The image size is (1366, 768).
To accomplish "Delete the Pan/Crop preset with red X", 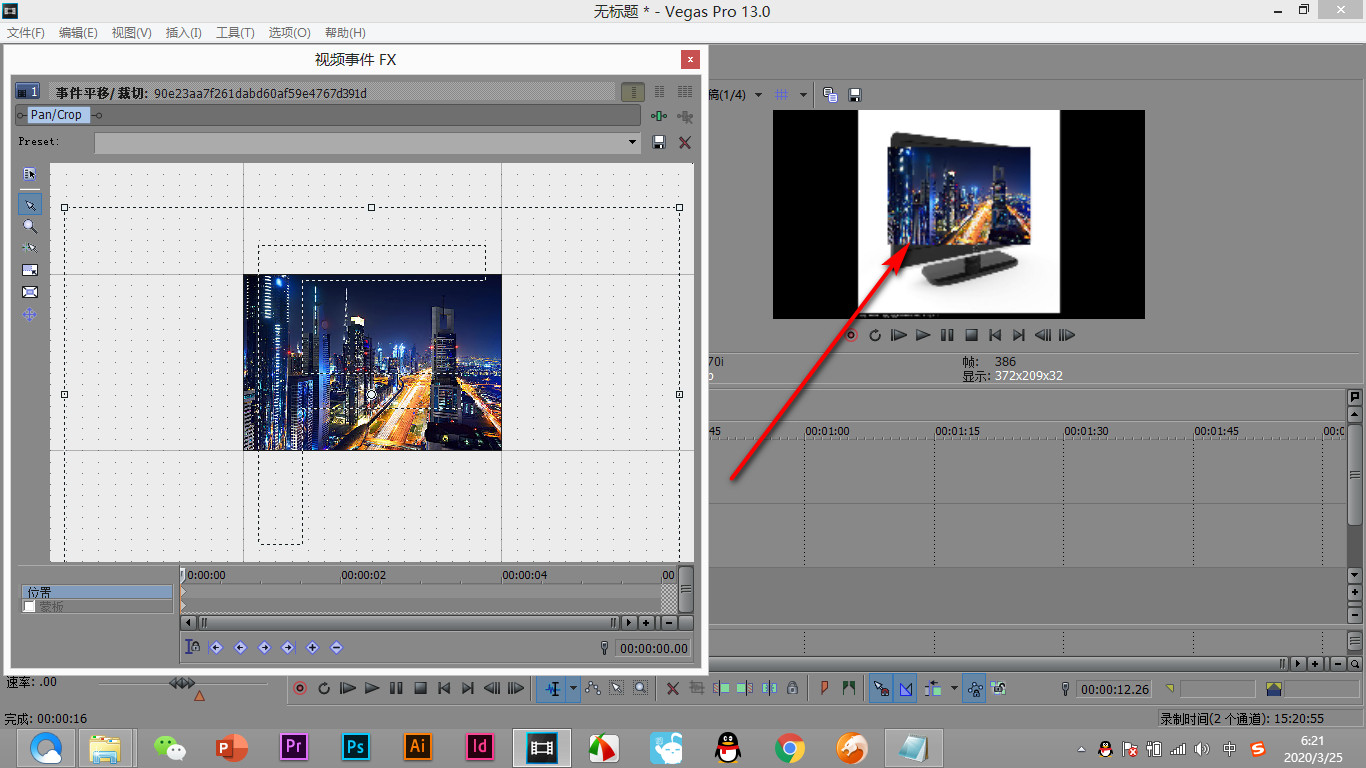I will coord(685,143).
